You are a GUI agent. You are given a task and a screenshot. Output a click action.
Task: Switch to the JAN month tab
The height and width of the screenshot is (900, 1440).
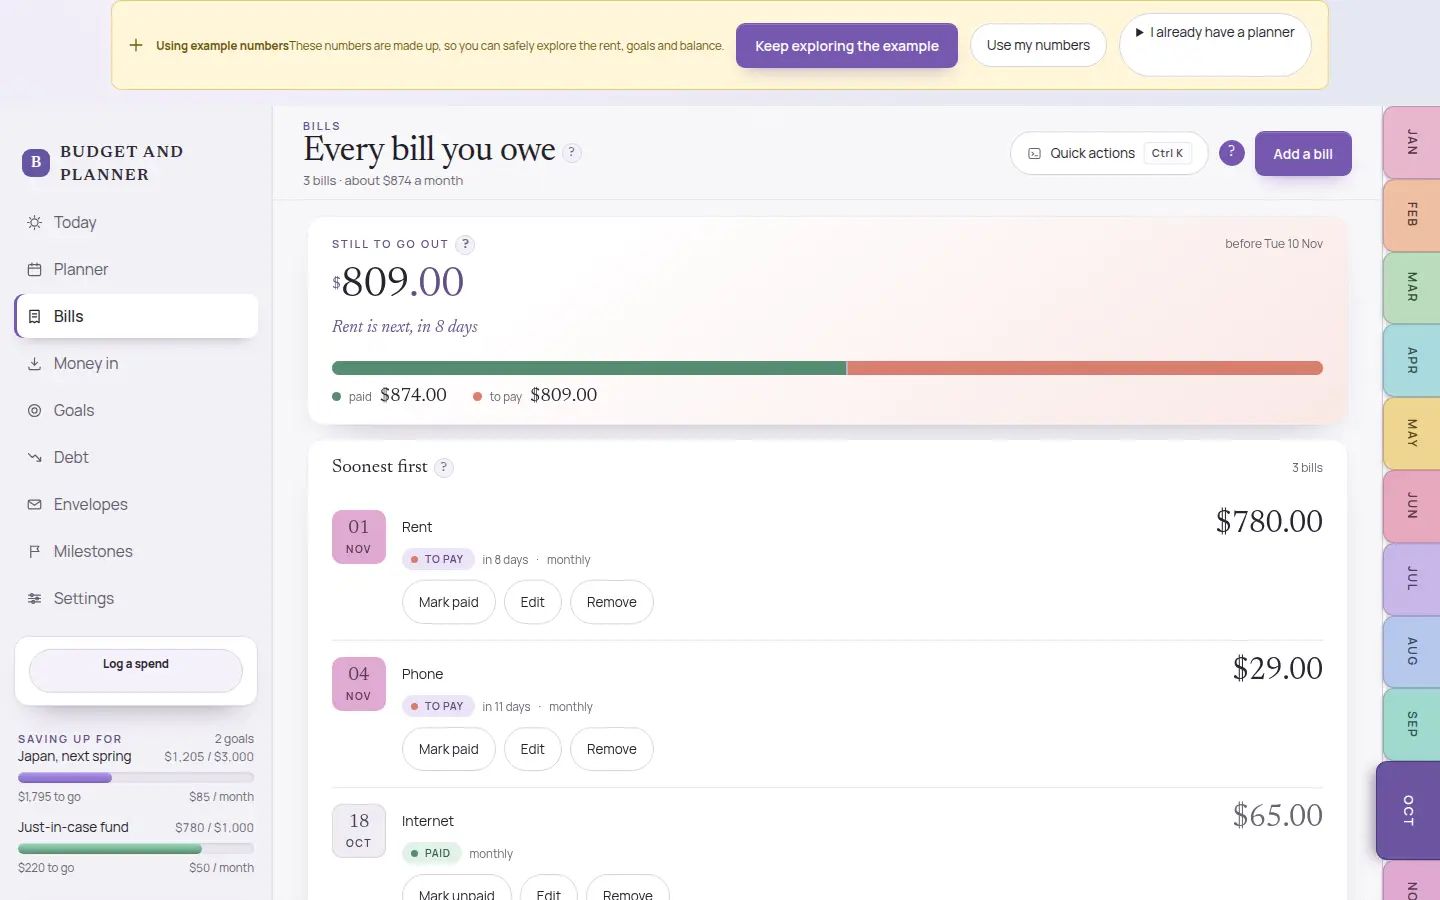click(1411, 142)
